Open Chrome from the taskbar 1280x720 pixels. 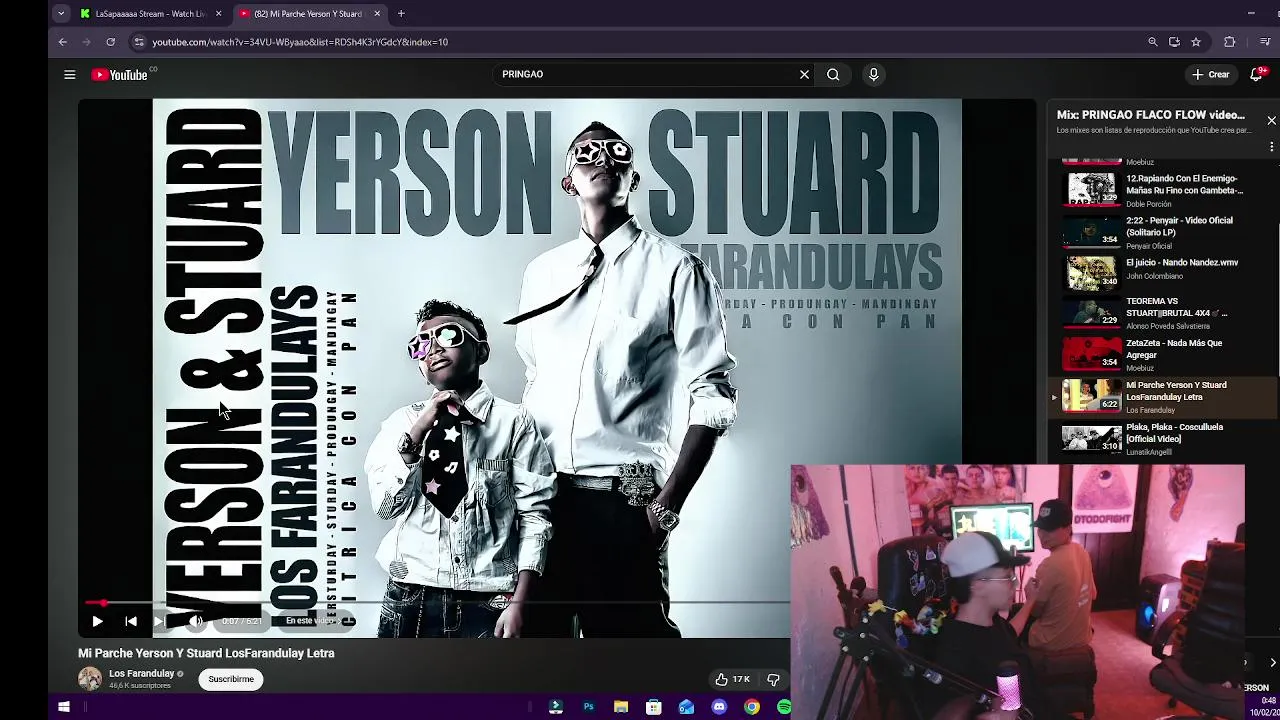point(751,707)
